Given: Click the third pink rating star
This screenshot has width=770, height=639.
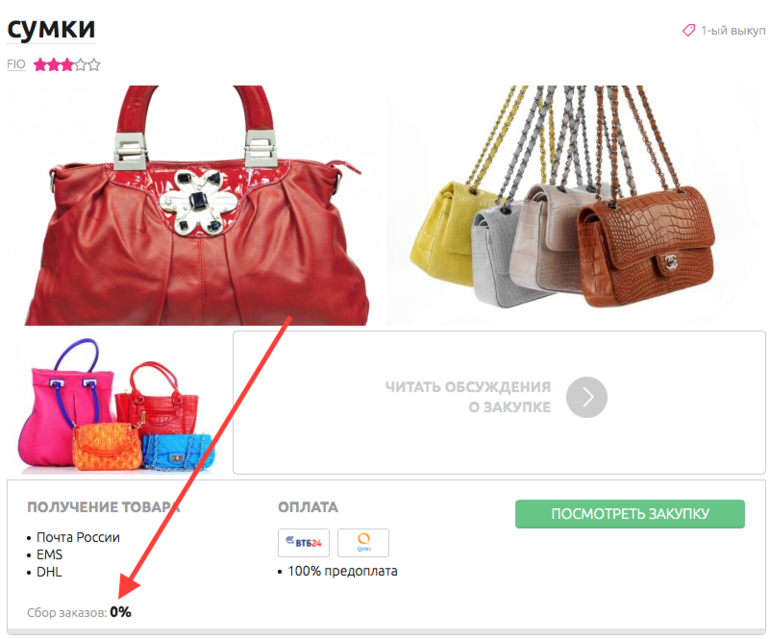Looking at the screenshot, I should click(x=67, y=65).
